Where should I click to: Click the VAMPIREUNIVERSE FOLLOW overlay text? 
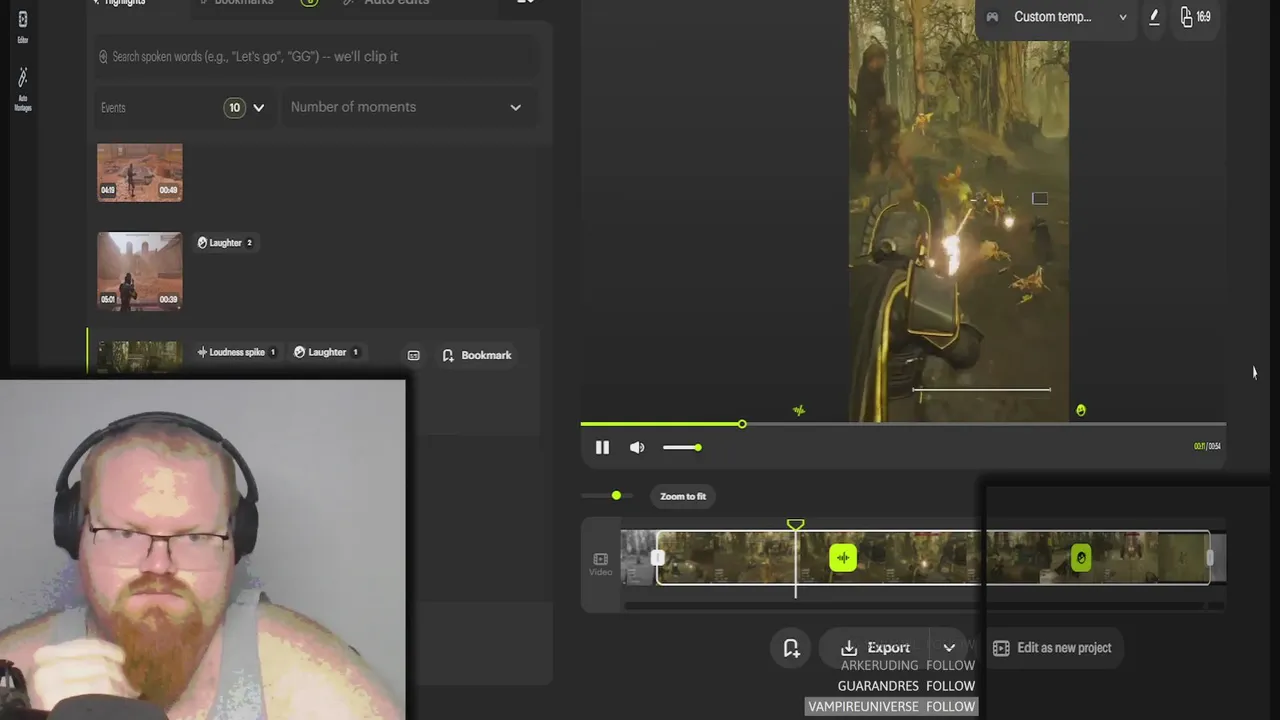pos(891,706)
